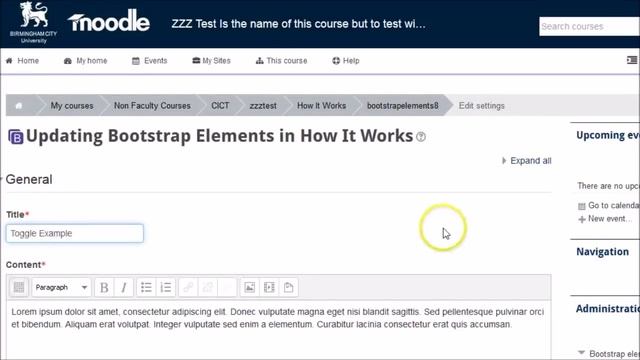Image resolution: width=640 pixels, height=360 pixels.
Task: Go to My home
Action: pos(86,61)
